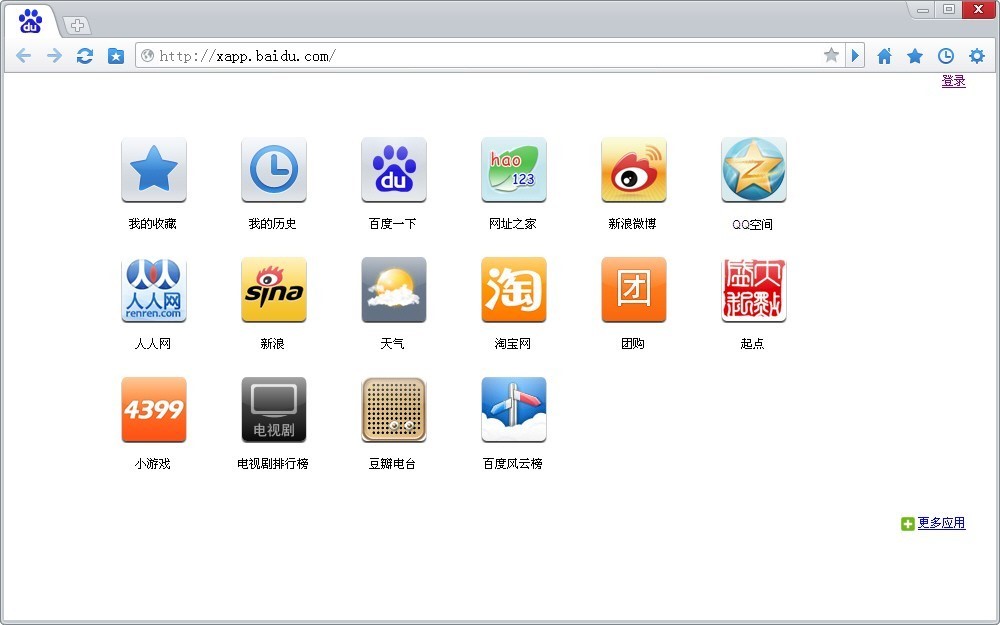Screen dimensions: 1000x625
Task: Reload the page with the refresh icon
Action: pyautogui.click(x=85, y=56)
